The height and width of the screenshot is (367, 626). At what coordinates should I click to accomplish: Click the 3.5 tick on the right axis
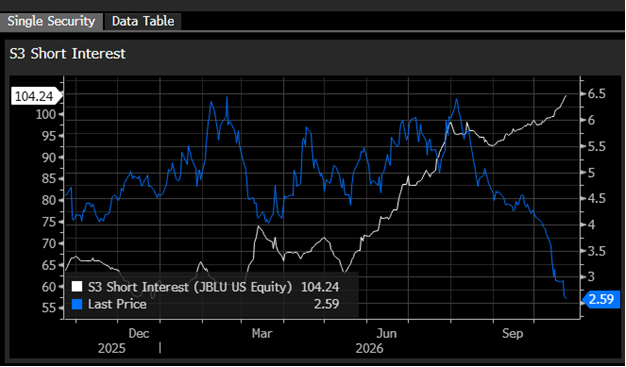[x=597, y=252]
